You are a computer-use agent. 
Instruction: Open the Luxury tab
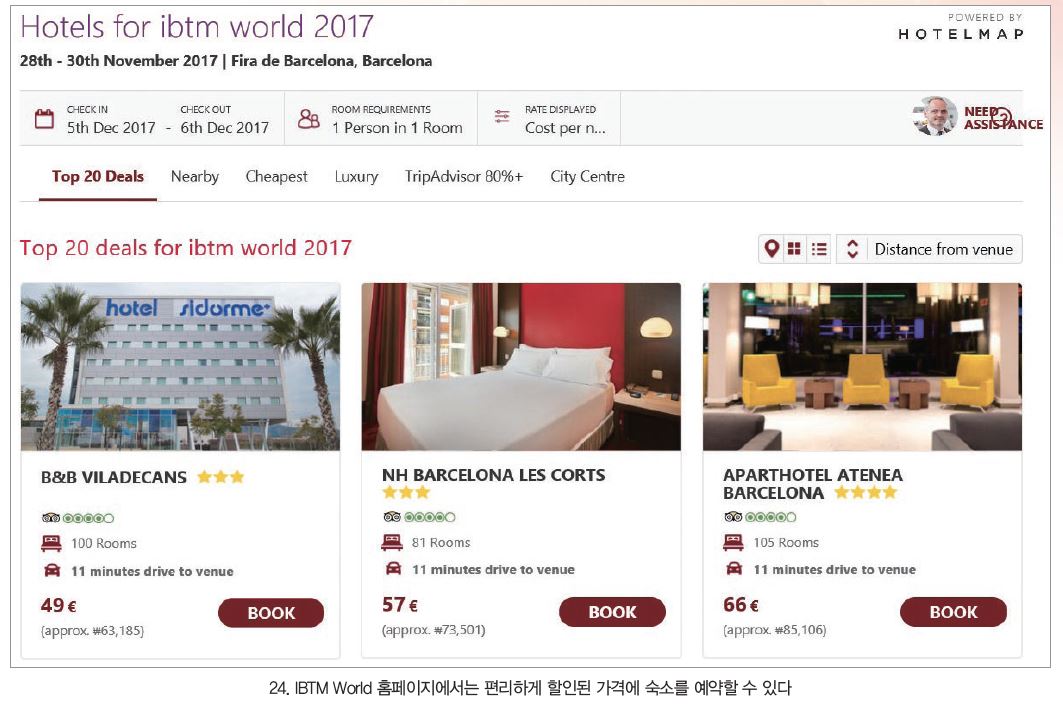click(356, 176)
